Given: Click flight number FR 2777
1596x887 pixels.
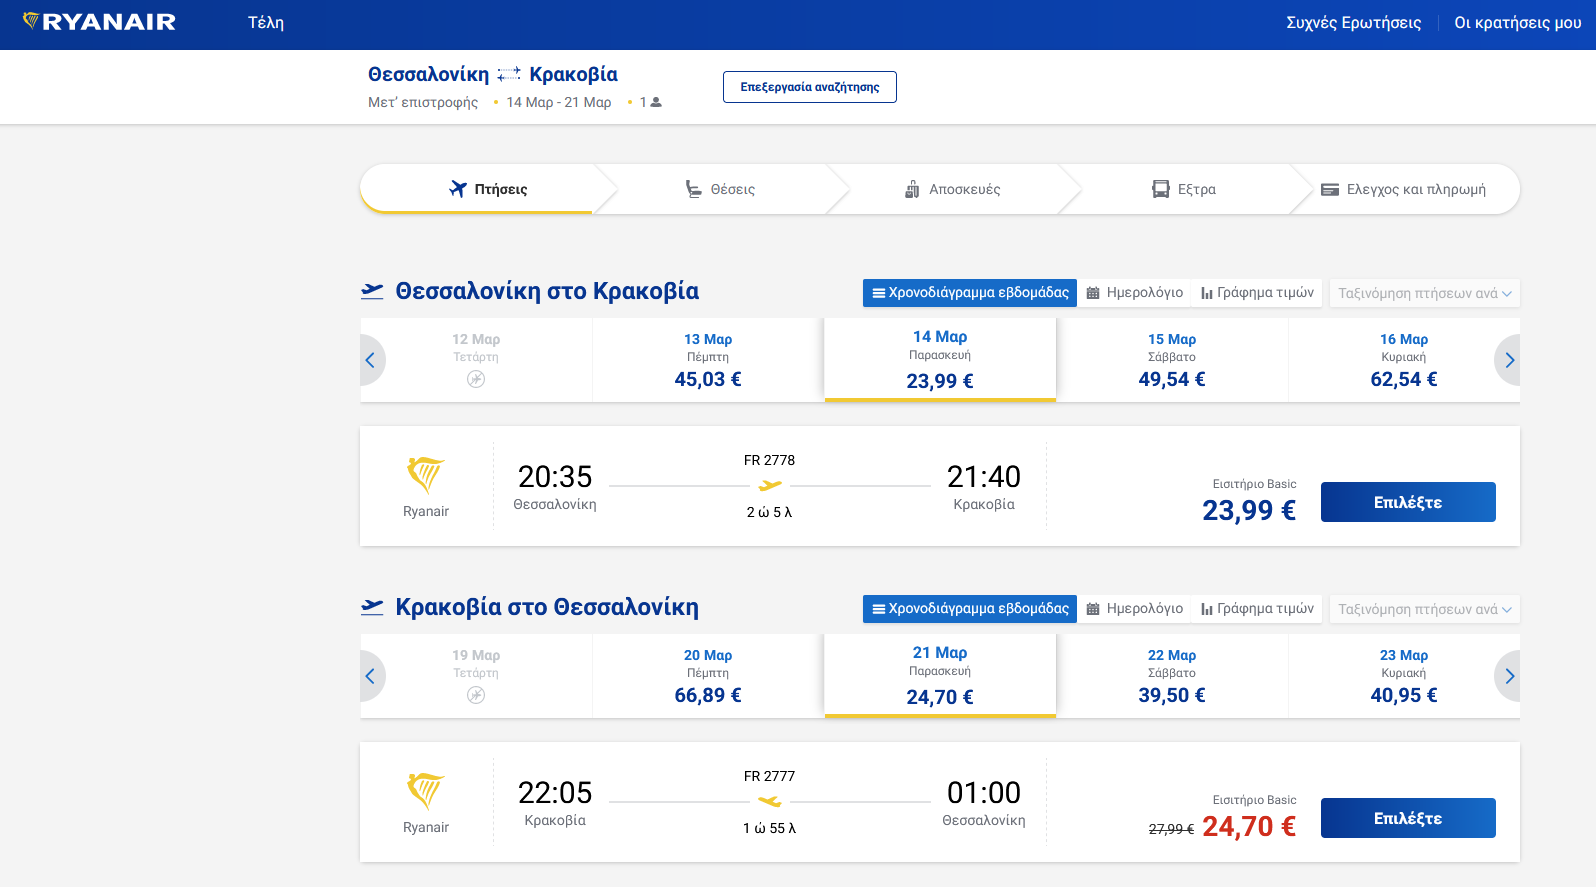Looking at the screenshot, I should click(769, 776).
